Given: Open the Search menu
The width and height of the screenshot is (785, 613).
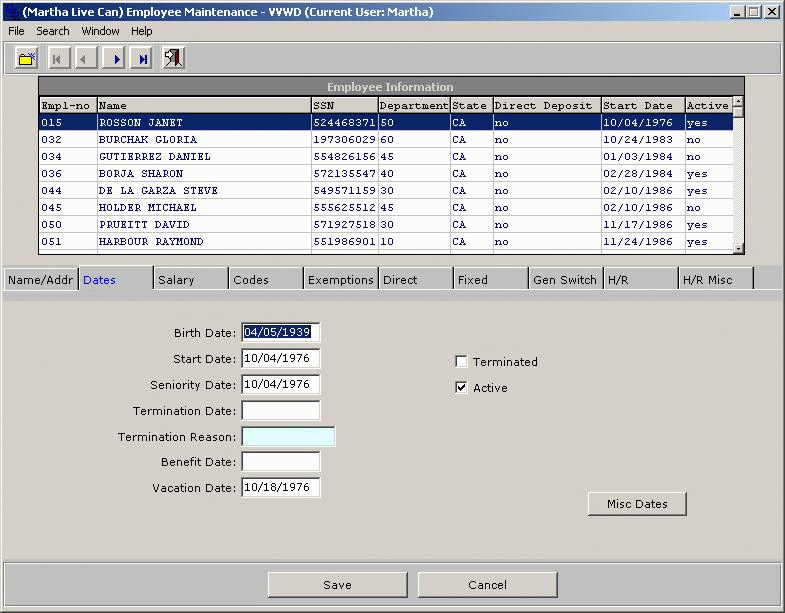Looking at the screenshot, I should click(53, 31).
